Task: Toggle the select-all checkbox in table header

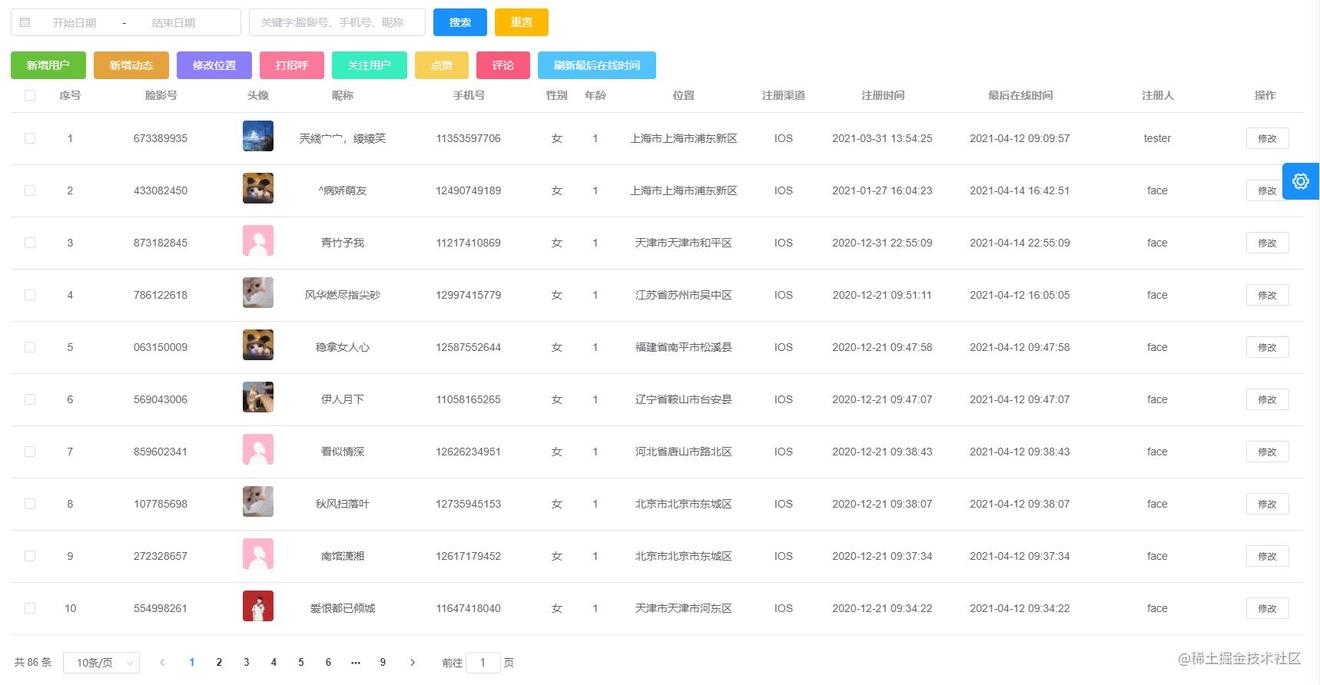Action: click(x=30, y=96)
